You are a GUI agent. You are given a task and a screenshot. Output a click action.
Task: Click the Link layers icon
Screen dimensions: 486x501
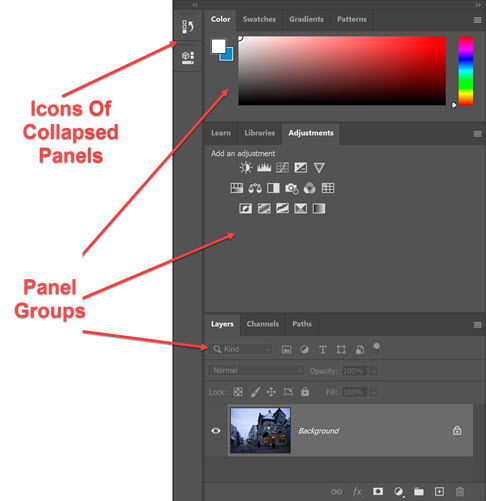[336, 491]
